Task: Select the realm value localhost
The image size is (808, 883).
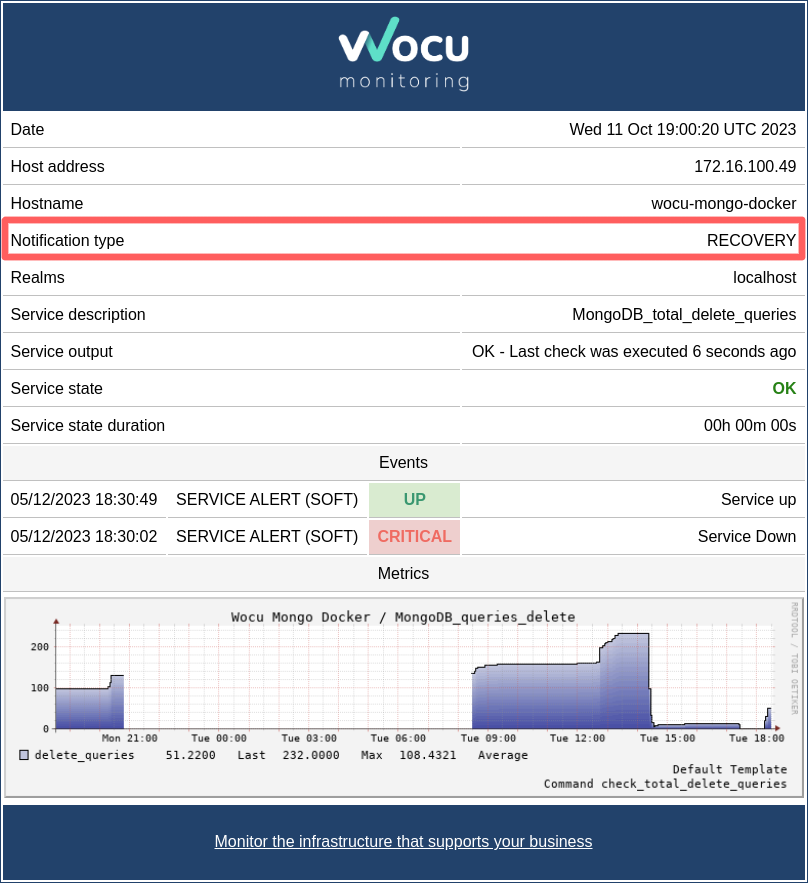Action: pos(764,278)
